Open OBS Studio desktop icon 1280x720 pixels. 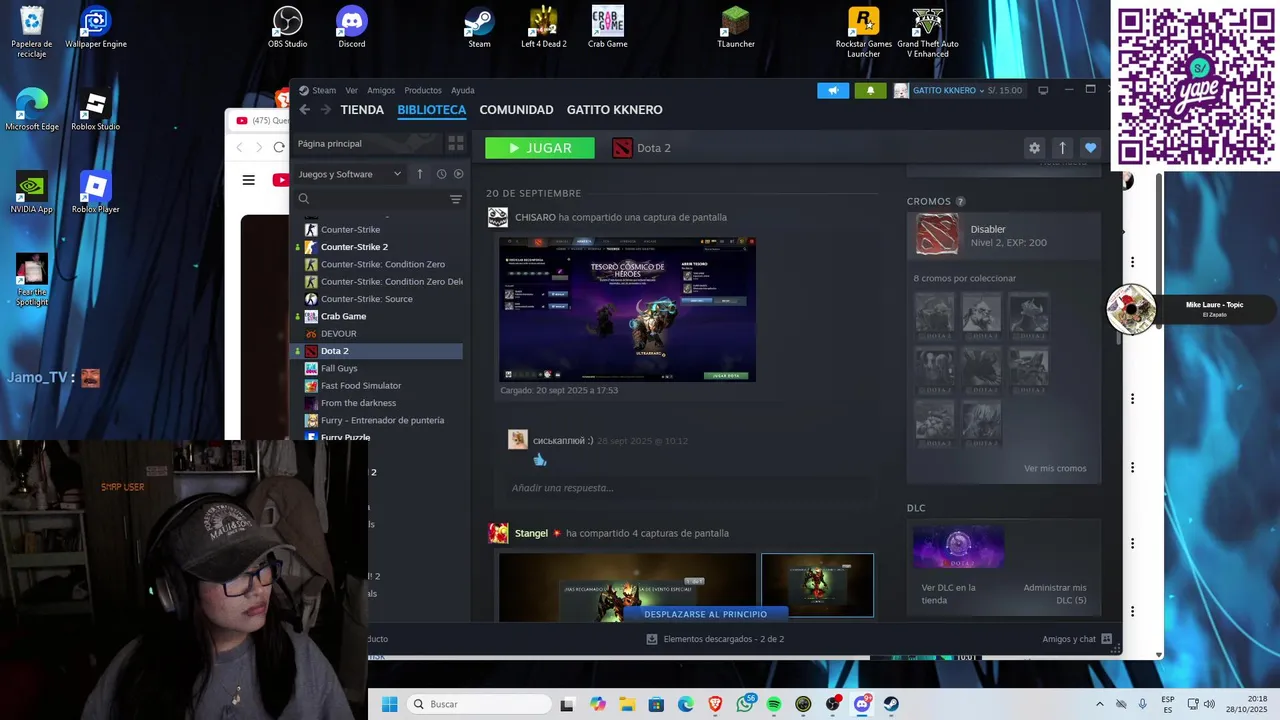(287, 27)
